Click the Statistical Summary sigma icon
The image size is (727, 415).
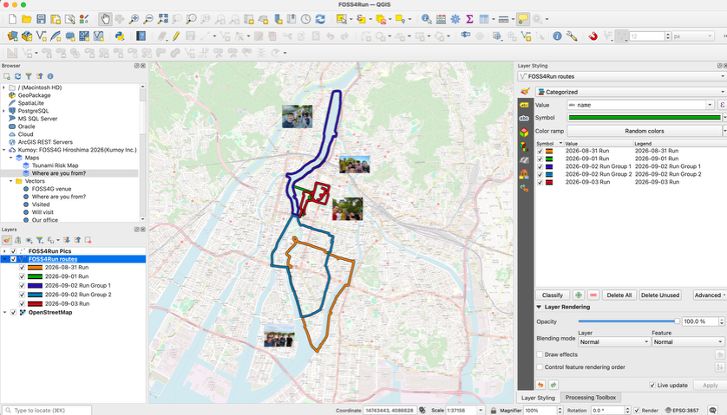click(x=469, y=19)
